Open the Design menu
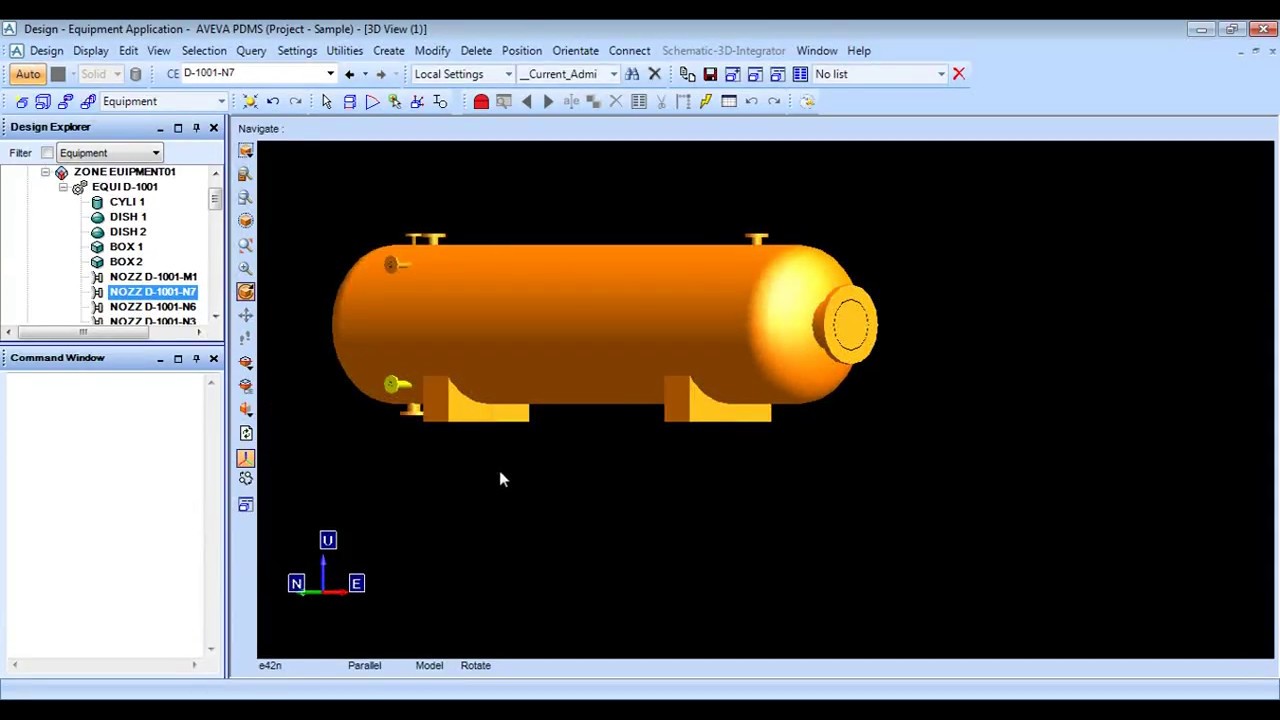The image size is (1280, 720). click(46, 51)
